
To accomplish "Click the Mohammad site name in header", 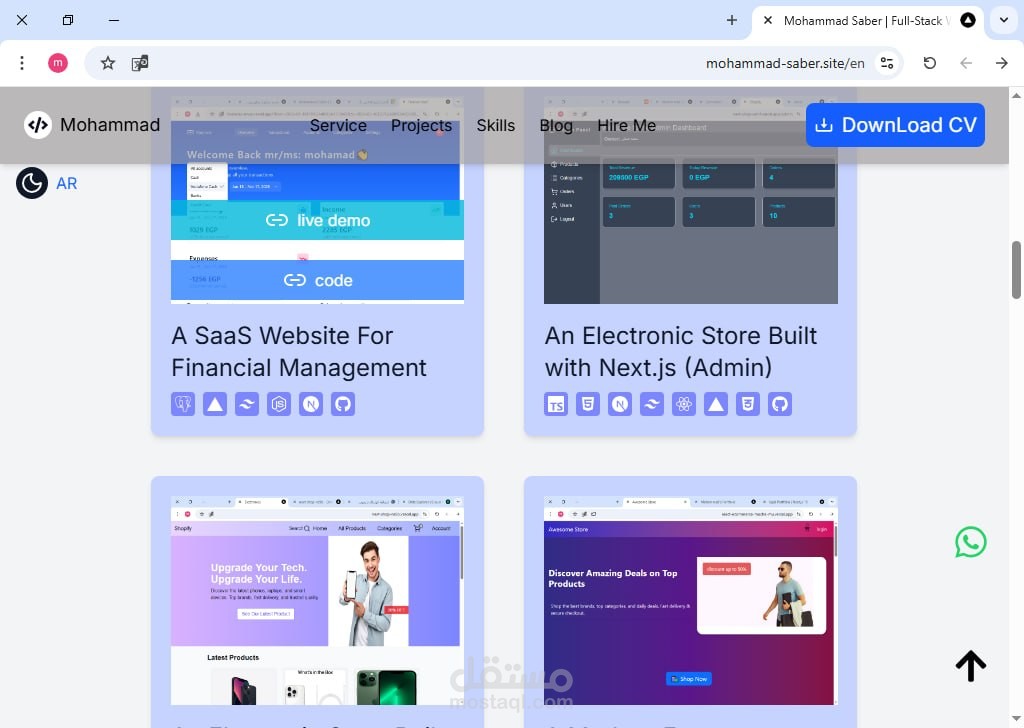I will point(110,125).
